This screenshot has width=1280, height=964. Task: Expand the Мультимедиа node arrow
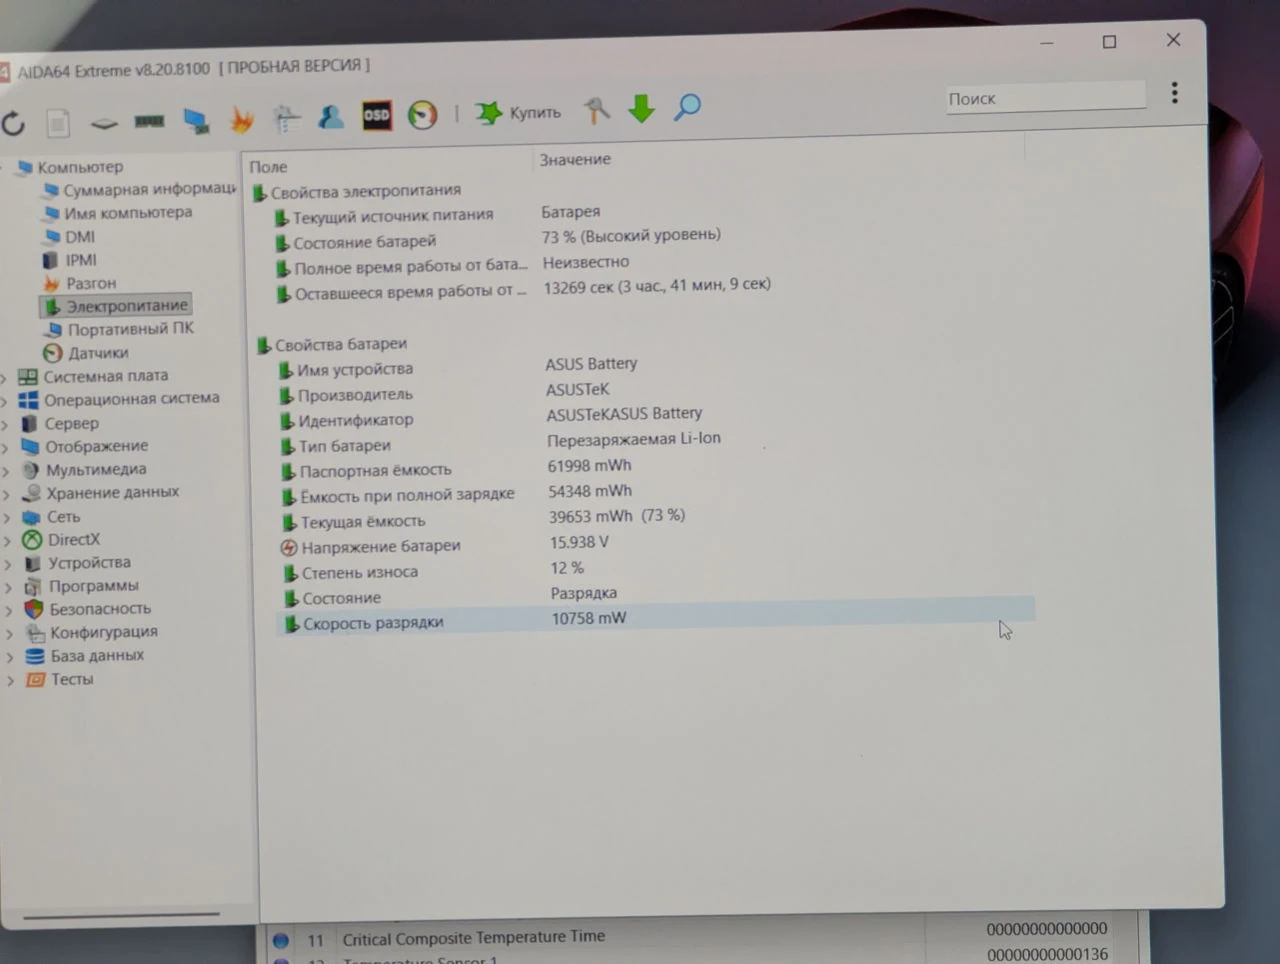tap(6, 470)
